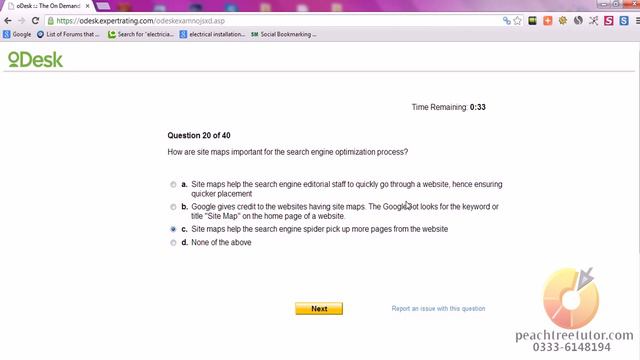Click the Time Remaining 0:33 counter
The width and height of the screenshot is (640, 360).
click(449, 107)
